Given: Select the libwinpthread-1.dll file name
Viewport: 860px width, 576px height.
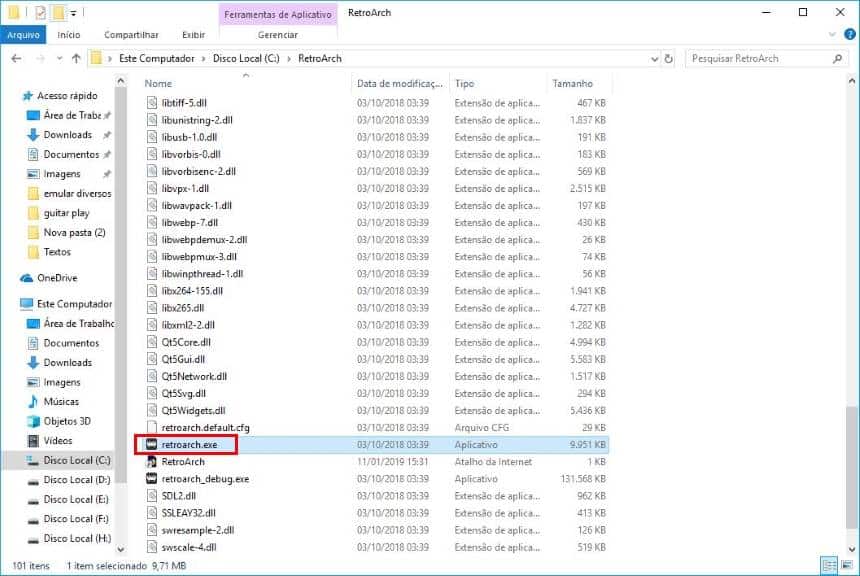Looking at the screenshot, I should click(x=202, y=274).
